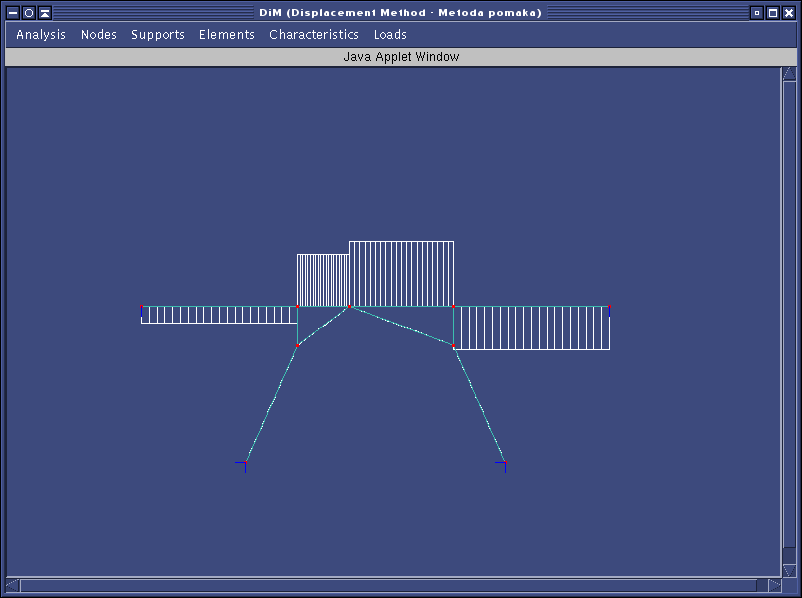Screen dimensions: 802x598
Task: Click the vertical scrollbar up arrow
Action: click(x=789, y=75)
